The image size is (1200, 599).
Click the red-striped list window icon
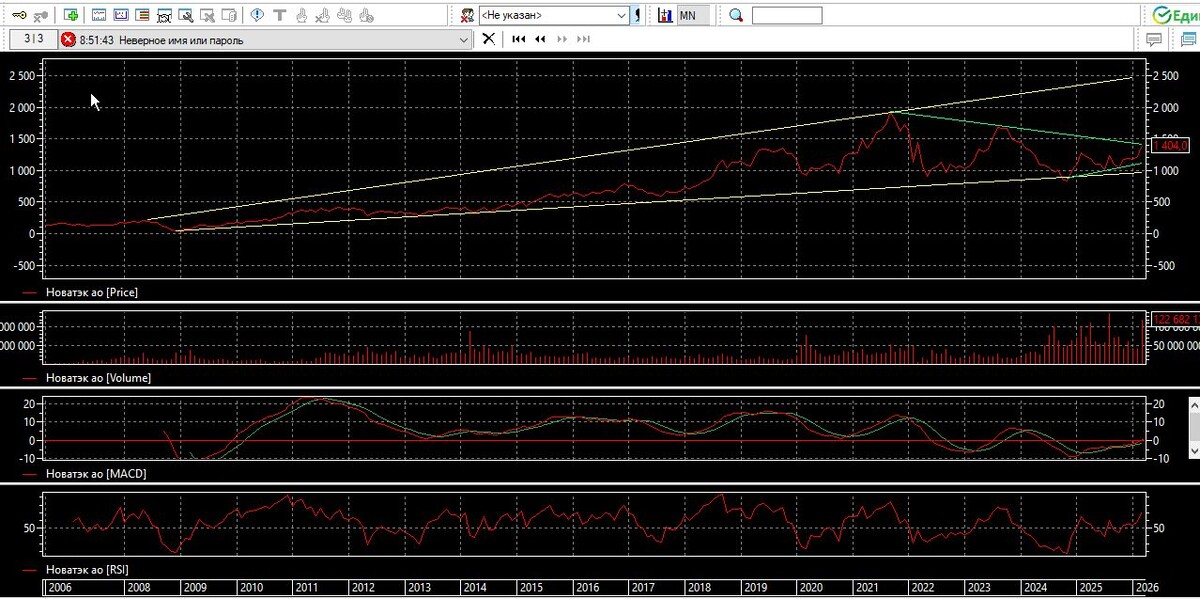(x=143, y=15)
